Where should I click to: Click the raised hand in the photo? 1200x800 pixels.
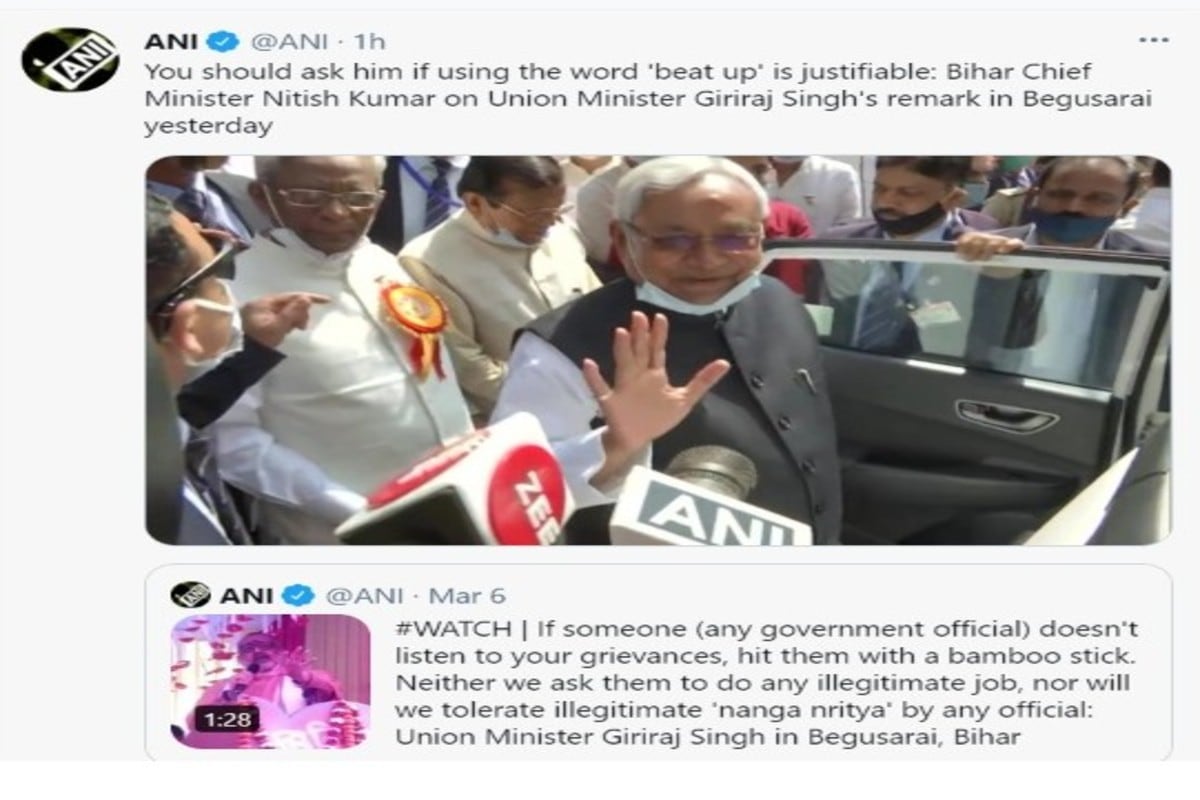[648, 388]
